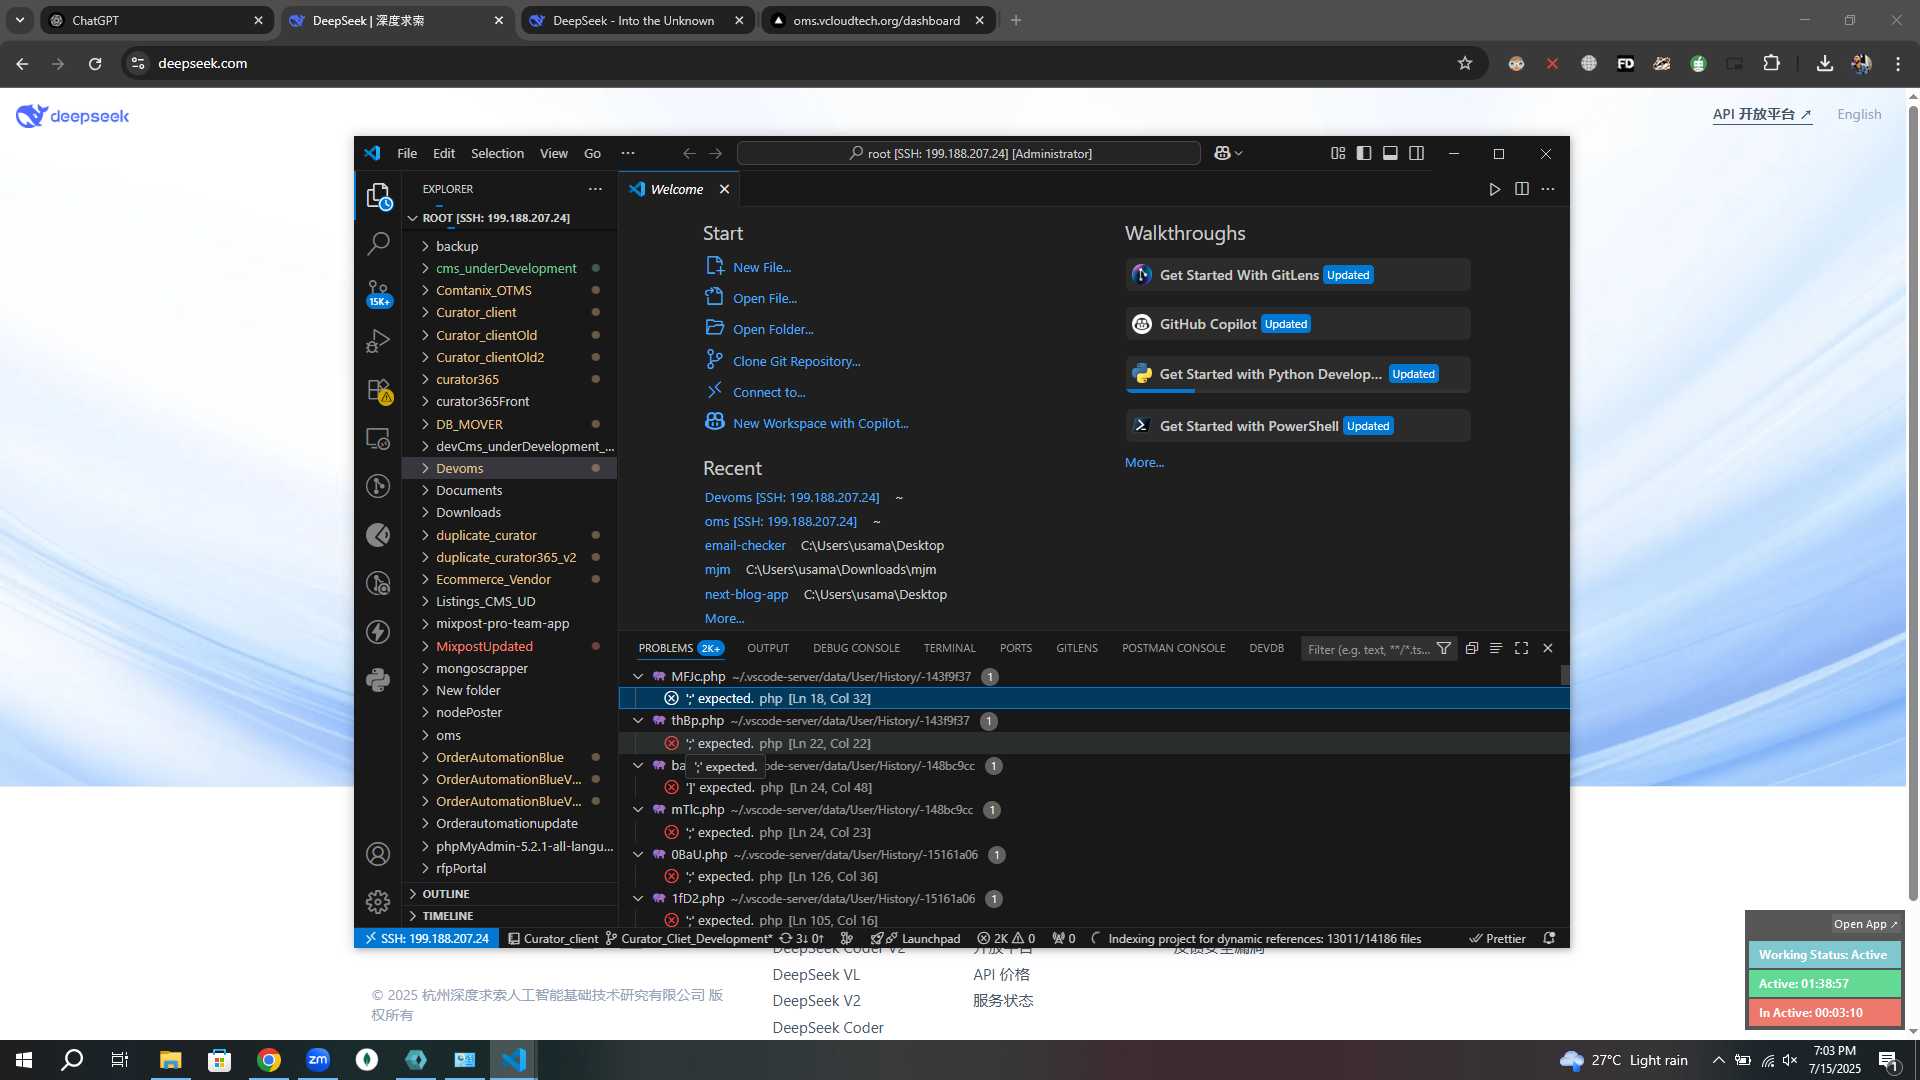Open Google Chrome from the taskbar
This screenshot has height=1080, width=1920.
coord(269,1060)
